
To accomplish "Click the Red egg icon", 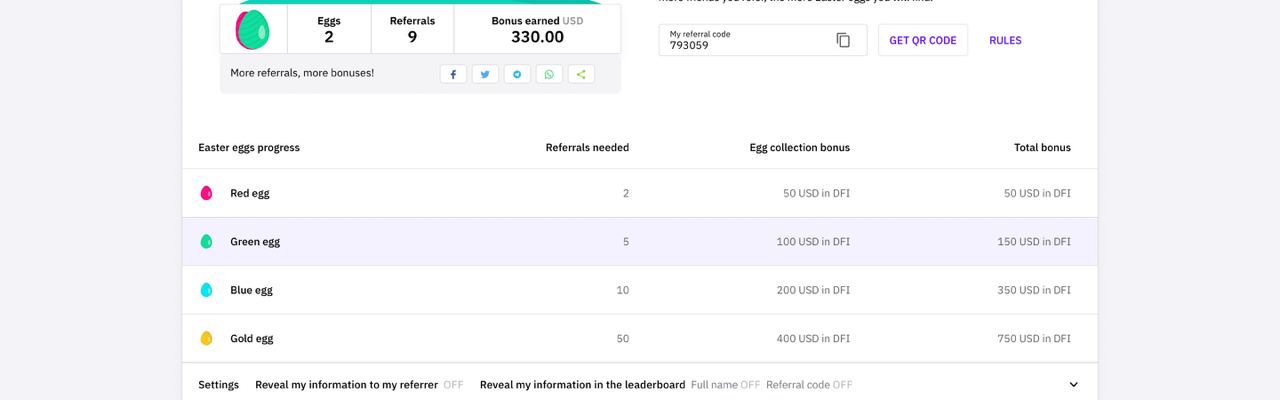I will [x=206, y=193].
